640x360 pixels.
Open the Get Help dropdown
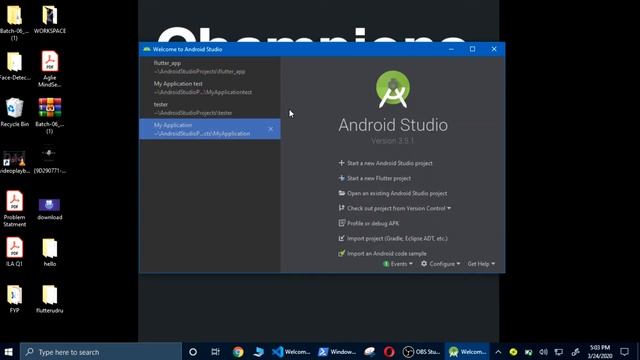(x=481, y=264)
